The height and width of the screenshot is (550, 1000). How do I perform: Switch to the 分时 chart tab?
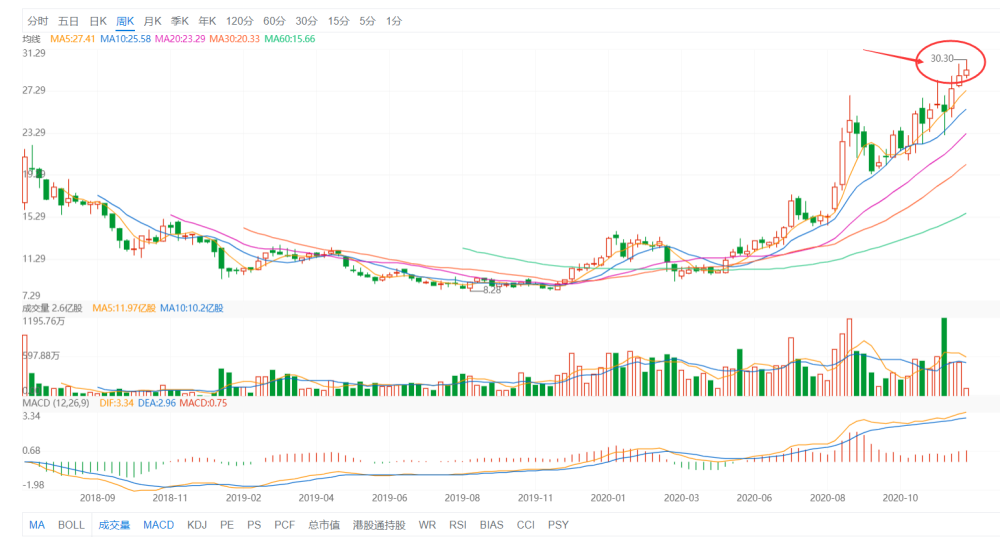point(37,20)
